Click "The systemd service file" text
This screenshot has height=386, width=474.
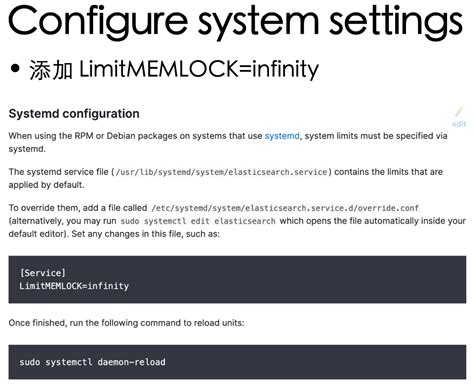coord(59,172)
